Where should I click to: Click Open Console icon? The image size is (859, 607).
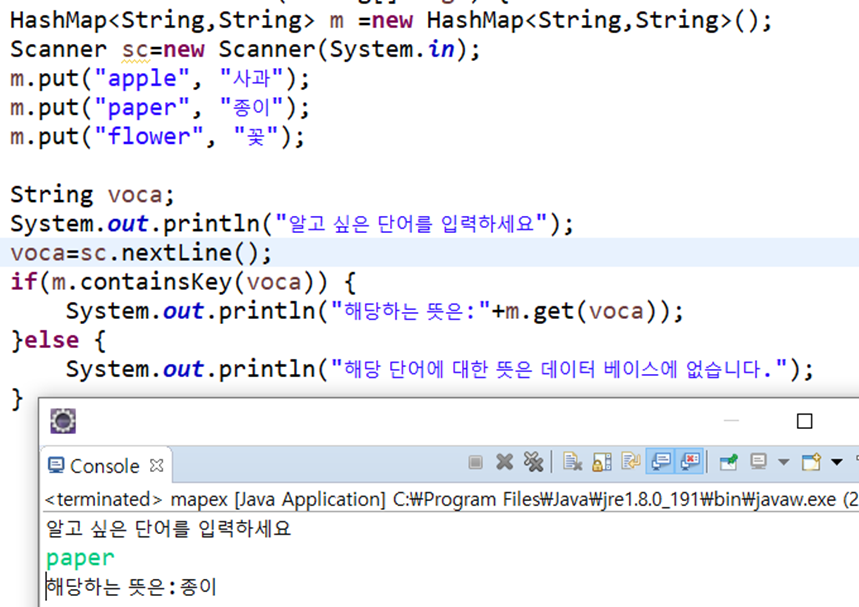(811, 462)
